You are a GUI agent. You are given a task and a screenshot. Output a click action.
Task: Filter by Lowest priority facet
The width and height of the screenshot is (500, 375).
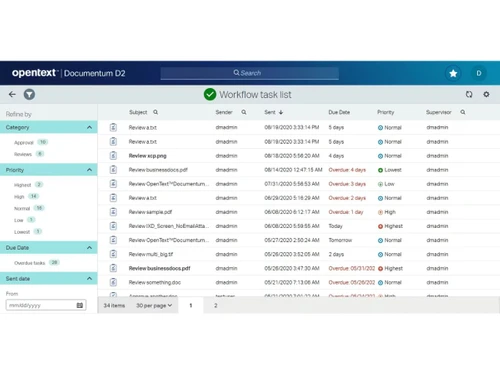[22, 232]
